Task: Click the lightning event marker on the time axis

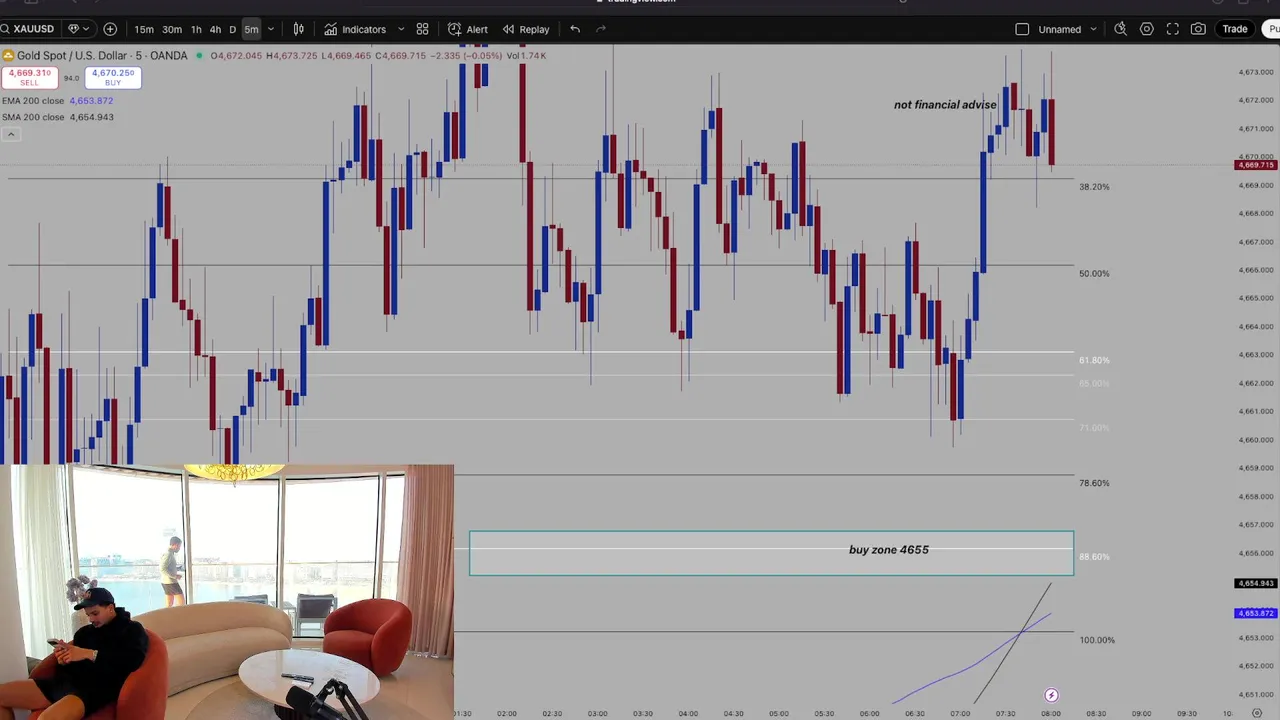Action: (1051, 695)
